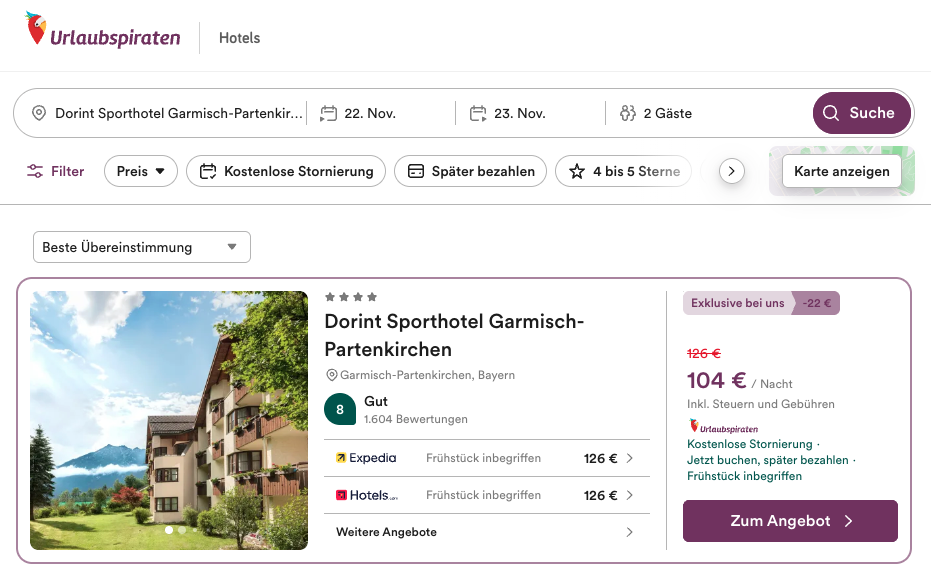Click the location pin icon in search bar
Screen dimensions: 931x579
pos(39,113)
